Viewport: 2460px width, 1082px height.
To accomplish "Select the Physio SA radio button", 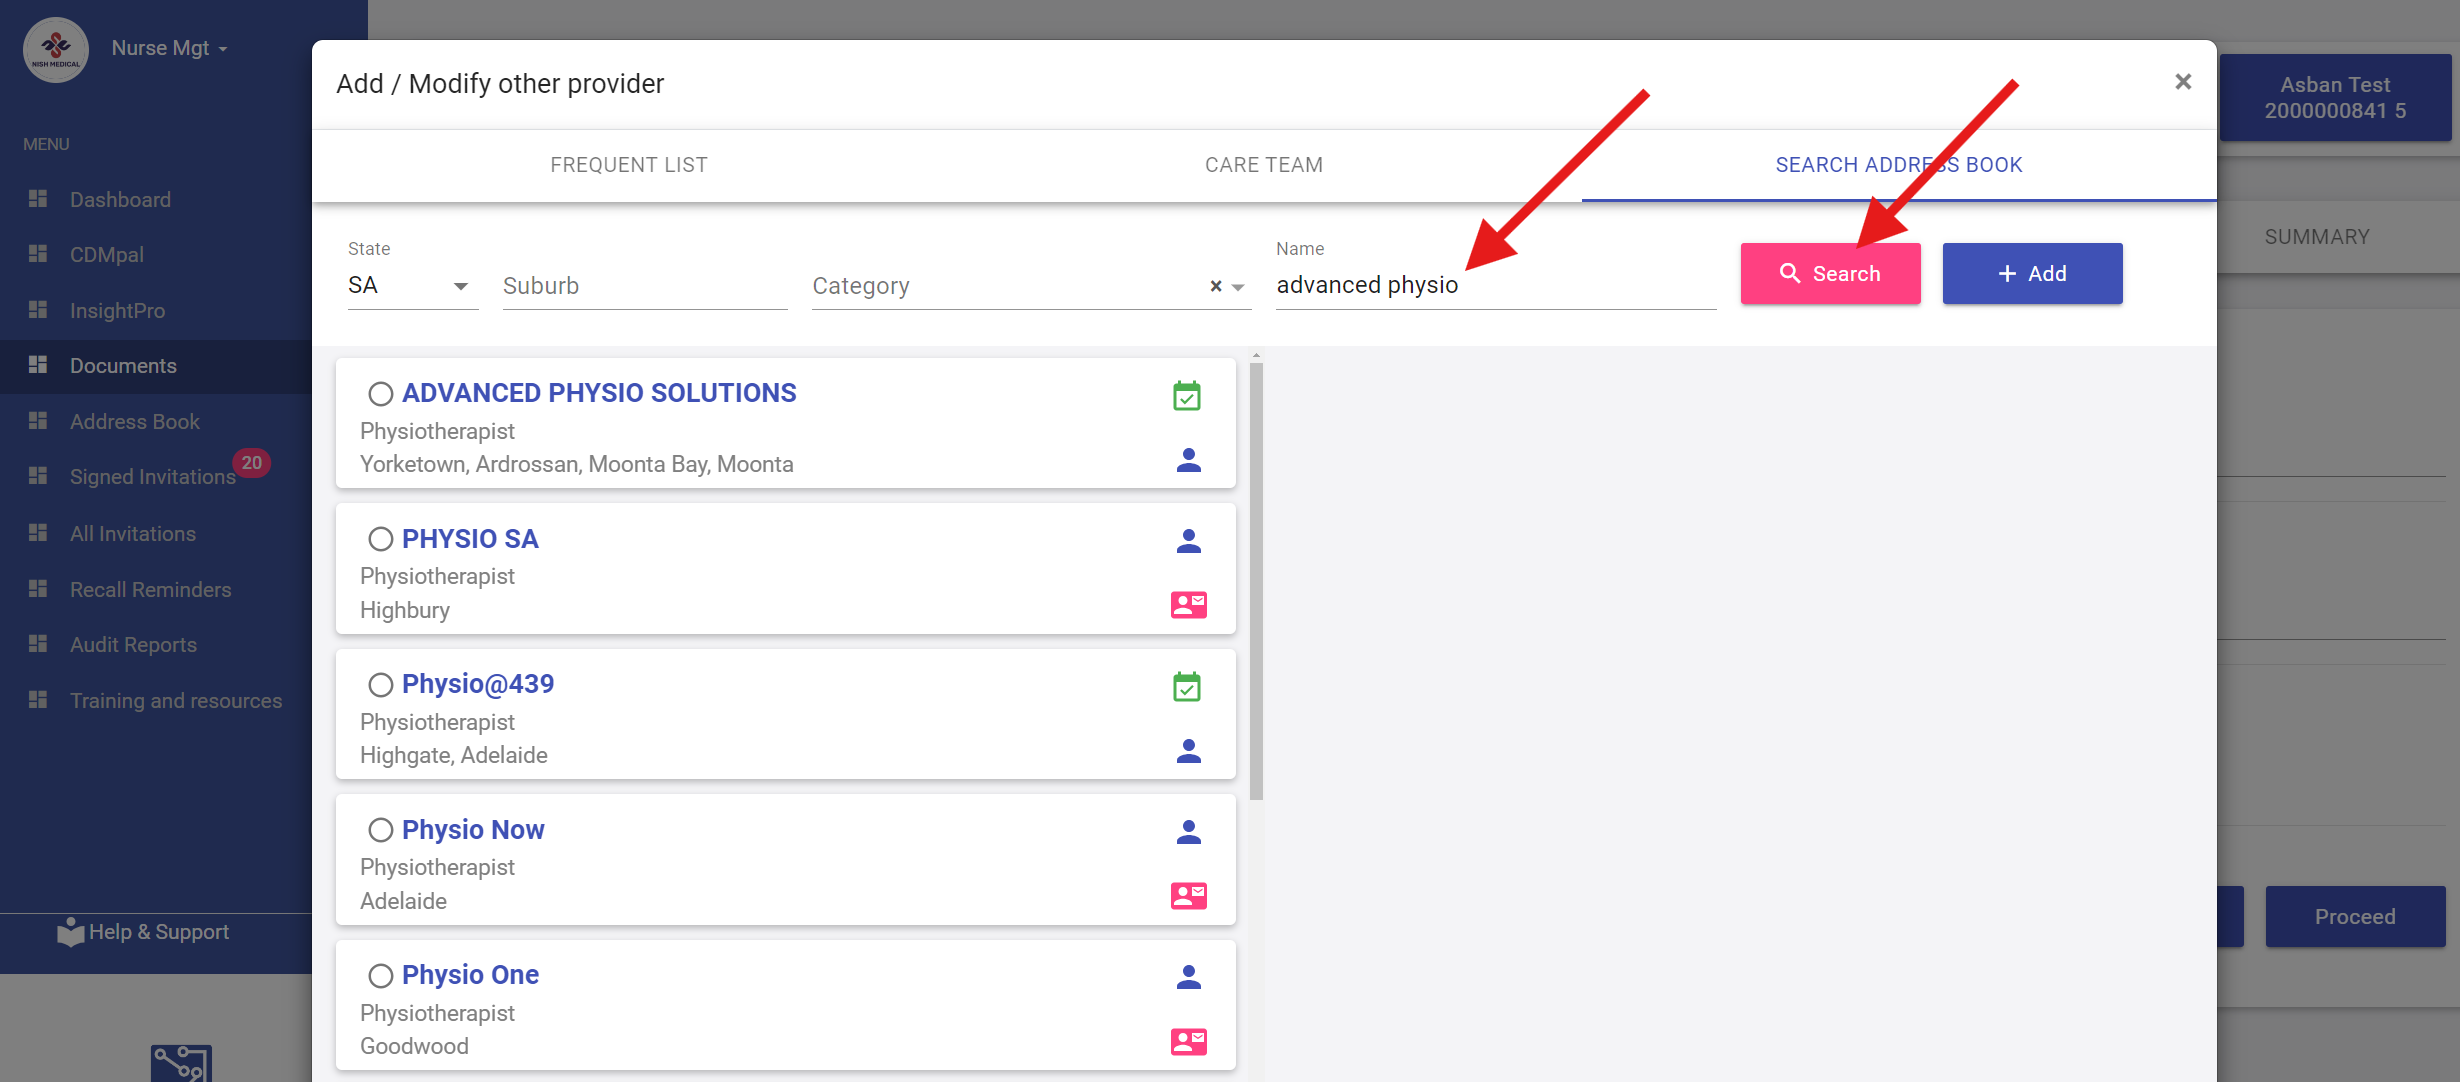I will pyautogui.click(x=380, y=539).
